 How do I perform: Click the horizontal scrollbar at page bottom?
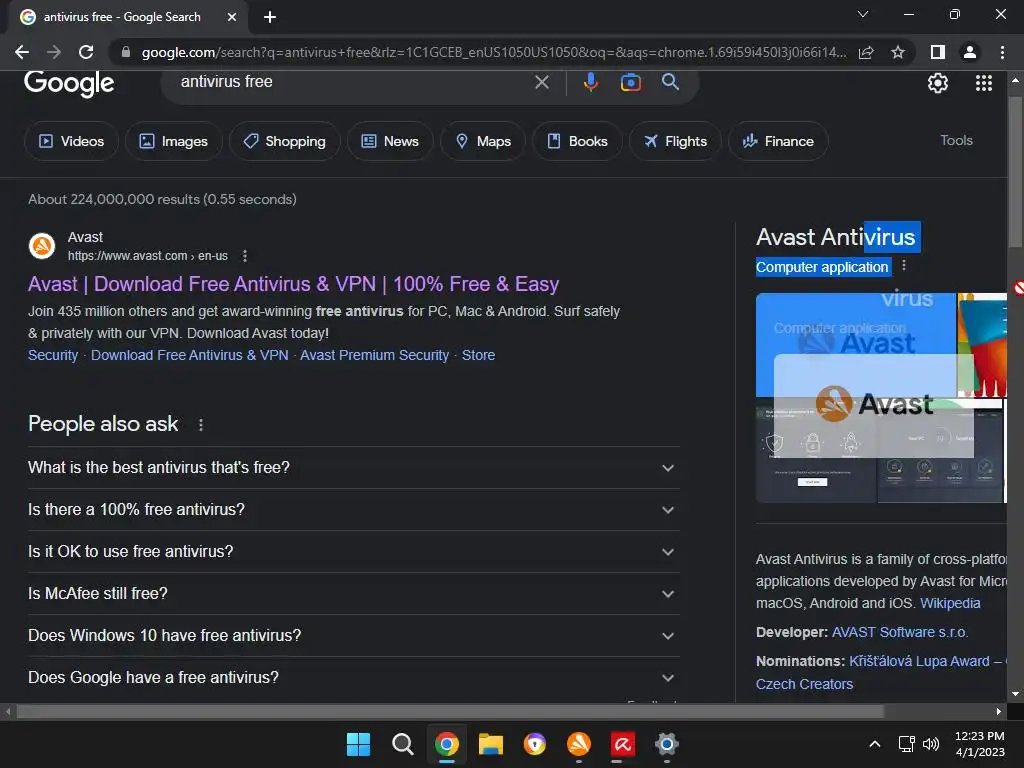click(450, 711)
